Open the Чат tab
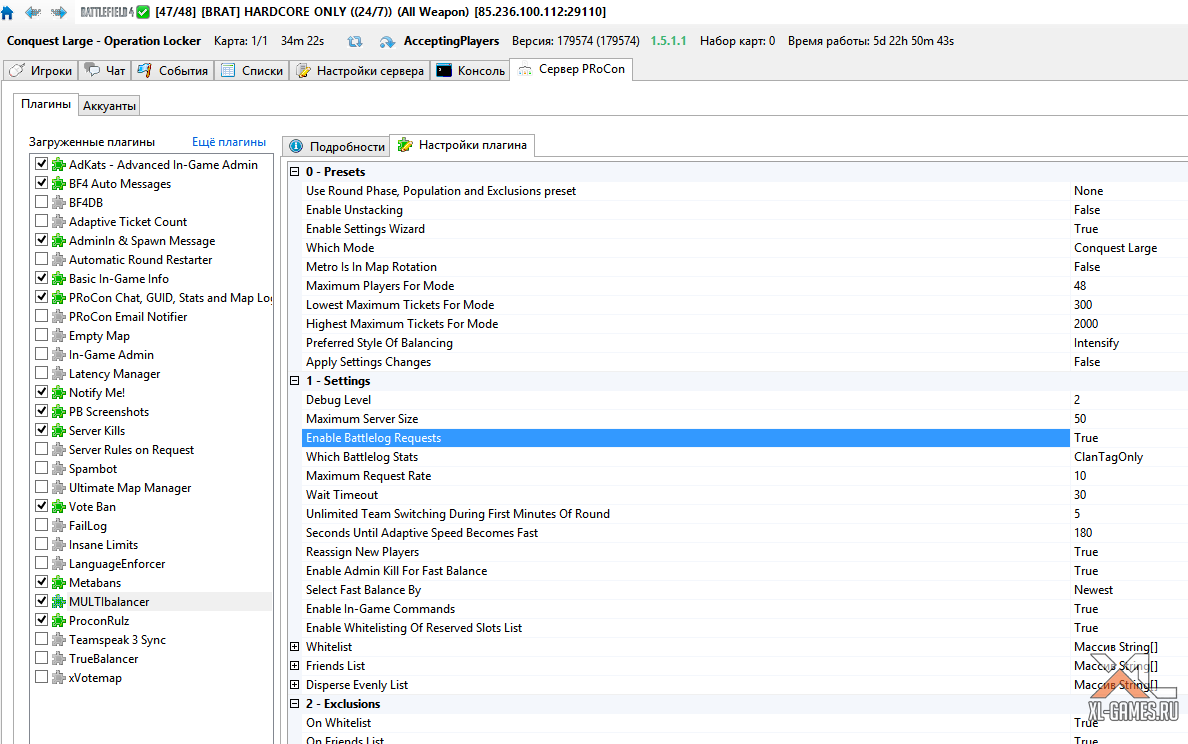This screenshot has height=744, width=1188. [105, 70]
